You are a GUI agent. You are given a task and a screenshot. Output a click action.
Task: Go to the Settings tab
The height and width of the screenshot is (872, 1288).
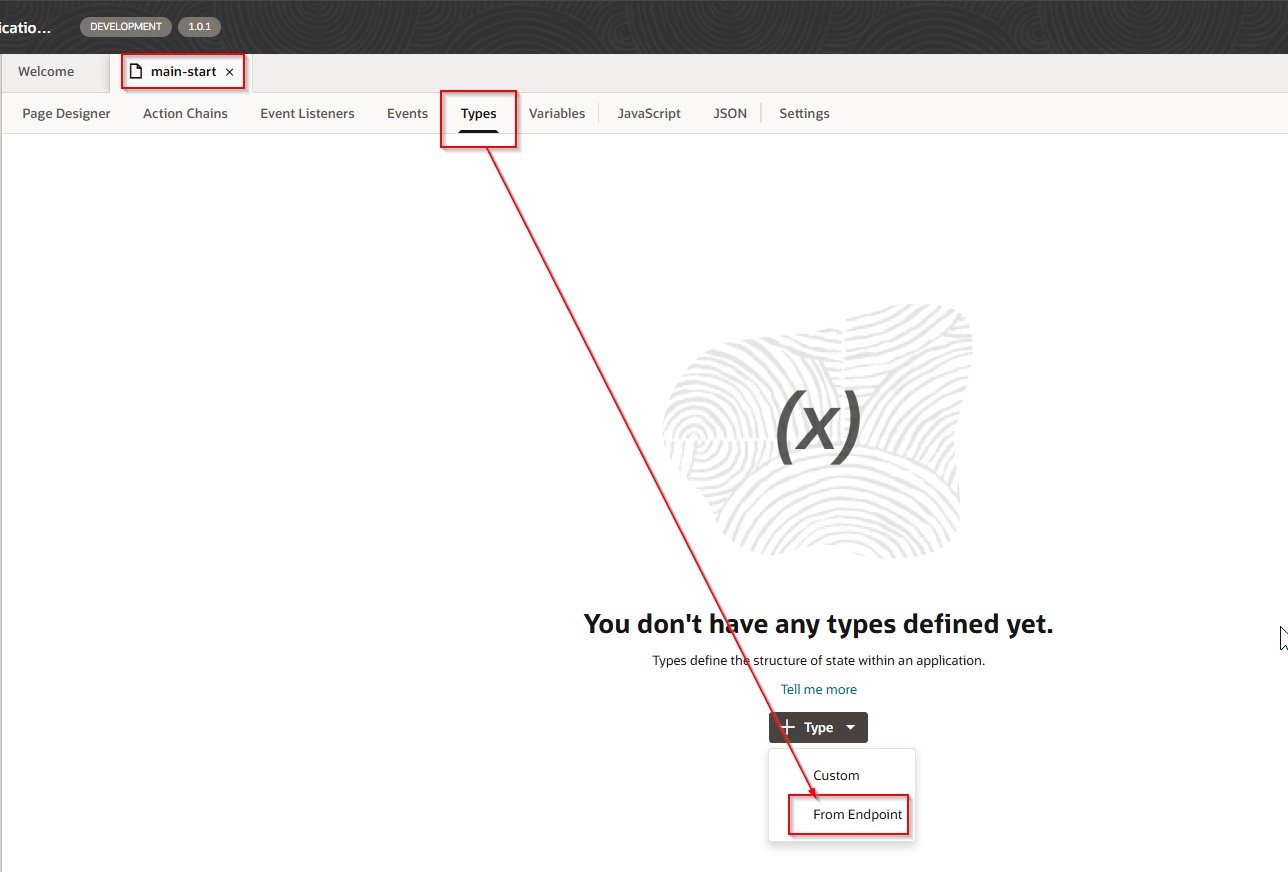[x=804, y=113]
